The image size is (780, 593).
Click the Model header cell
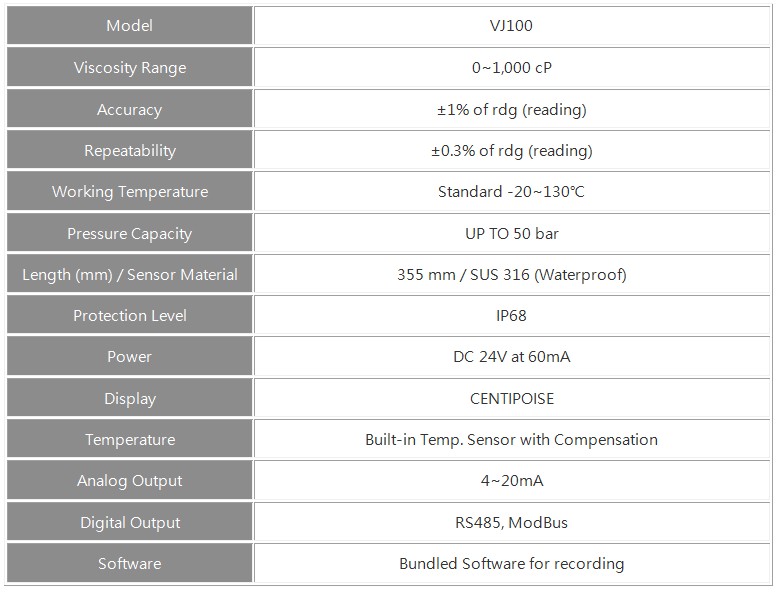(129, 25)
